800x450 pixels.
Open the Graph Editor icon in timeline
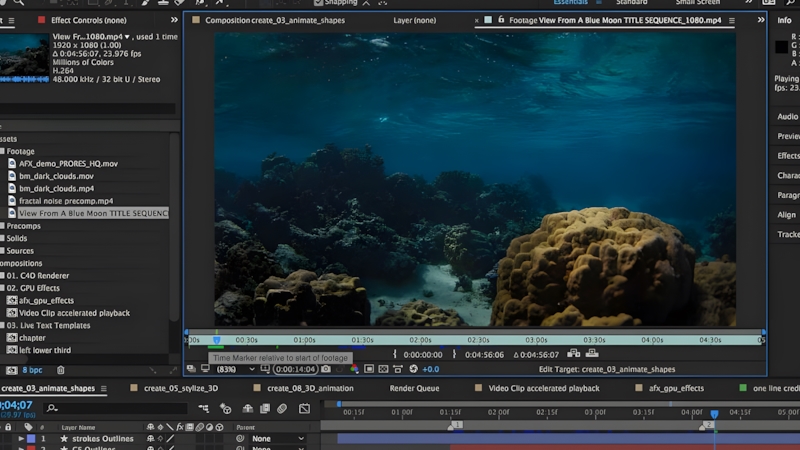pyautogui.click(x=304, y=408)
